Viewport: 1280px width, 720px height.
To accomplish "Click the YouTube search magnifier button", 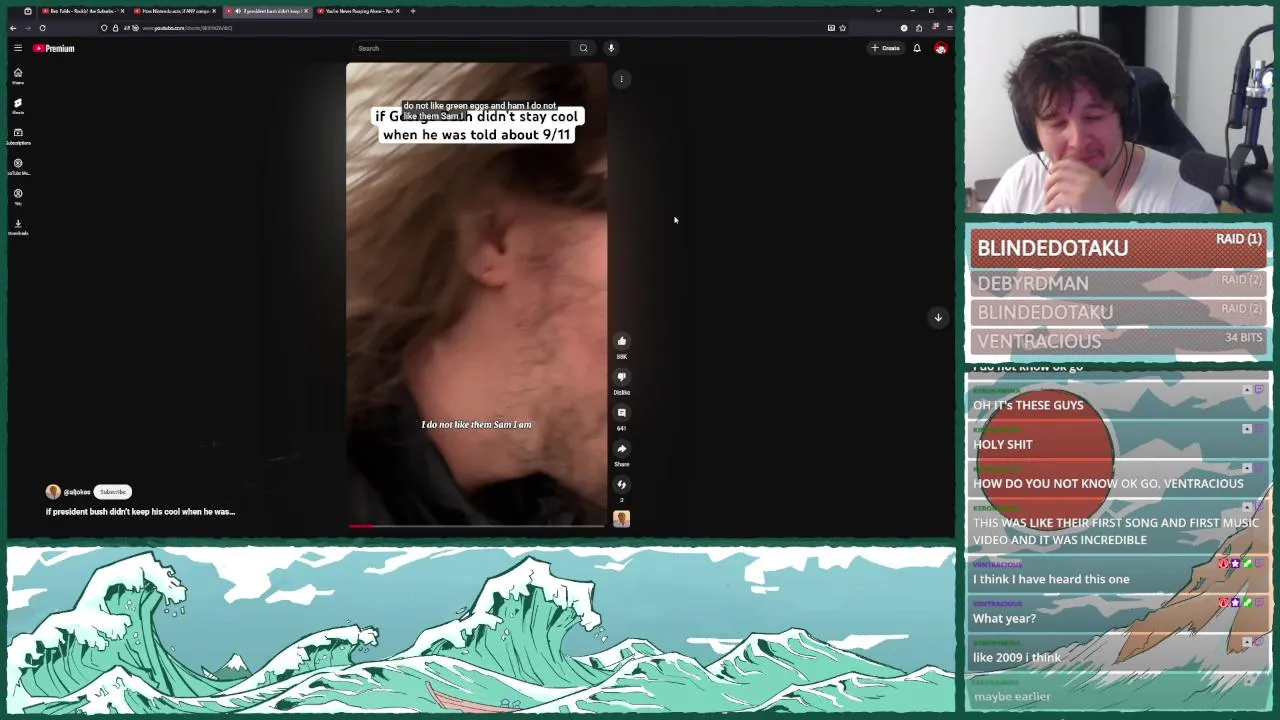I will 583,48.
